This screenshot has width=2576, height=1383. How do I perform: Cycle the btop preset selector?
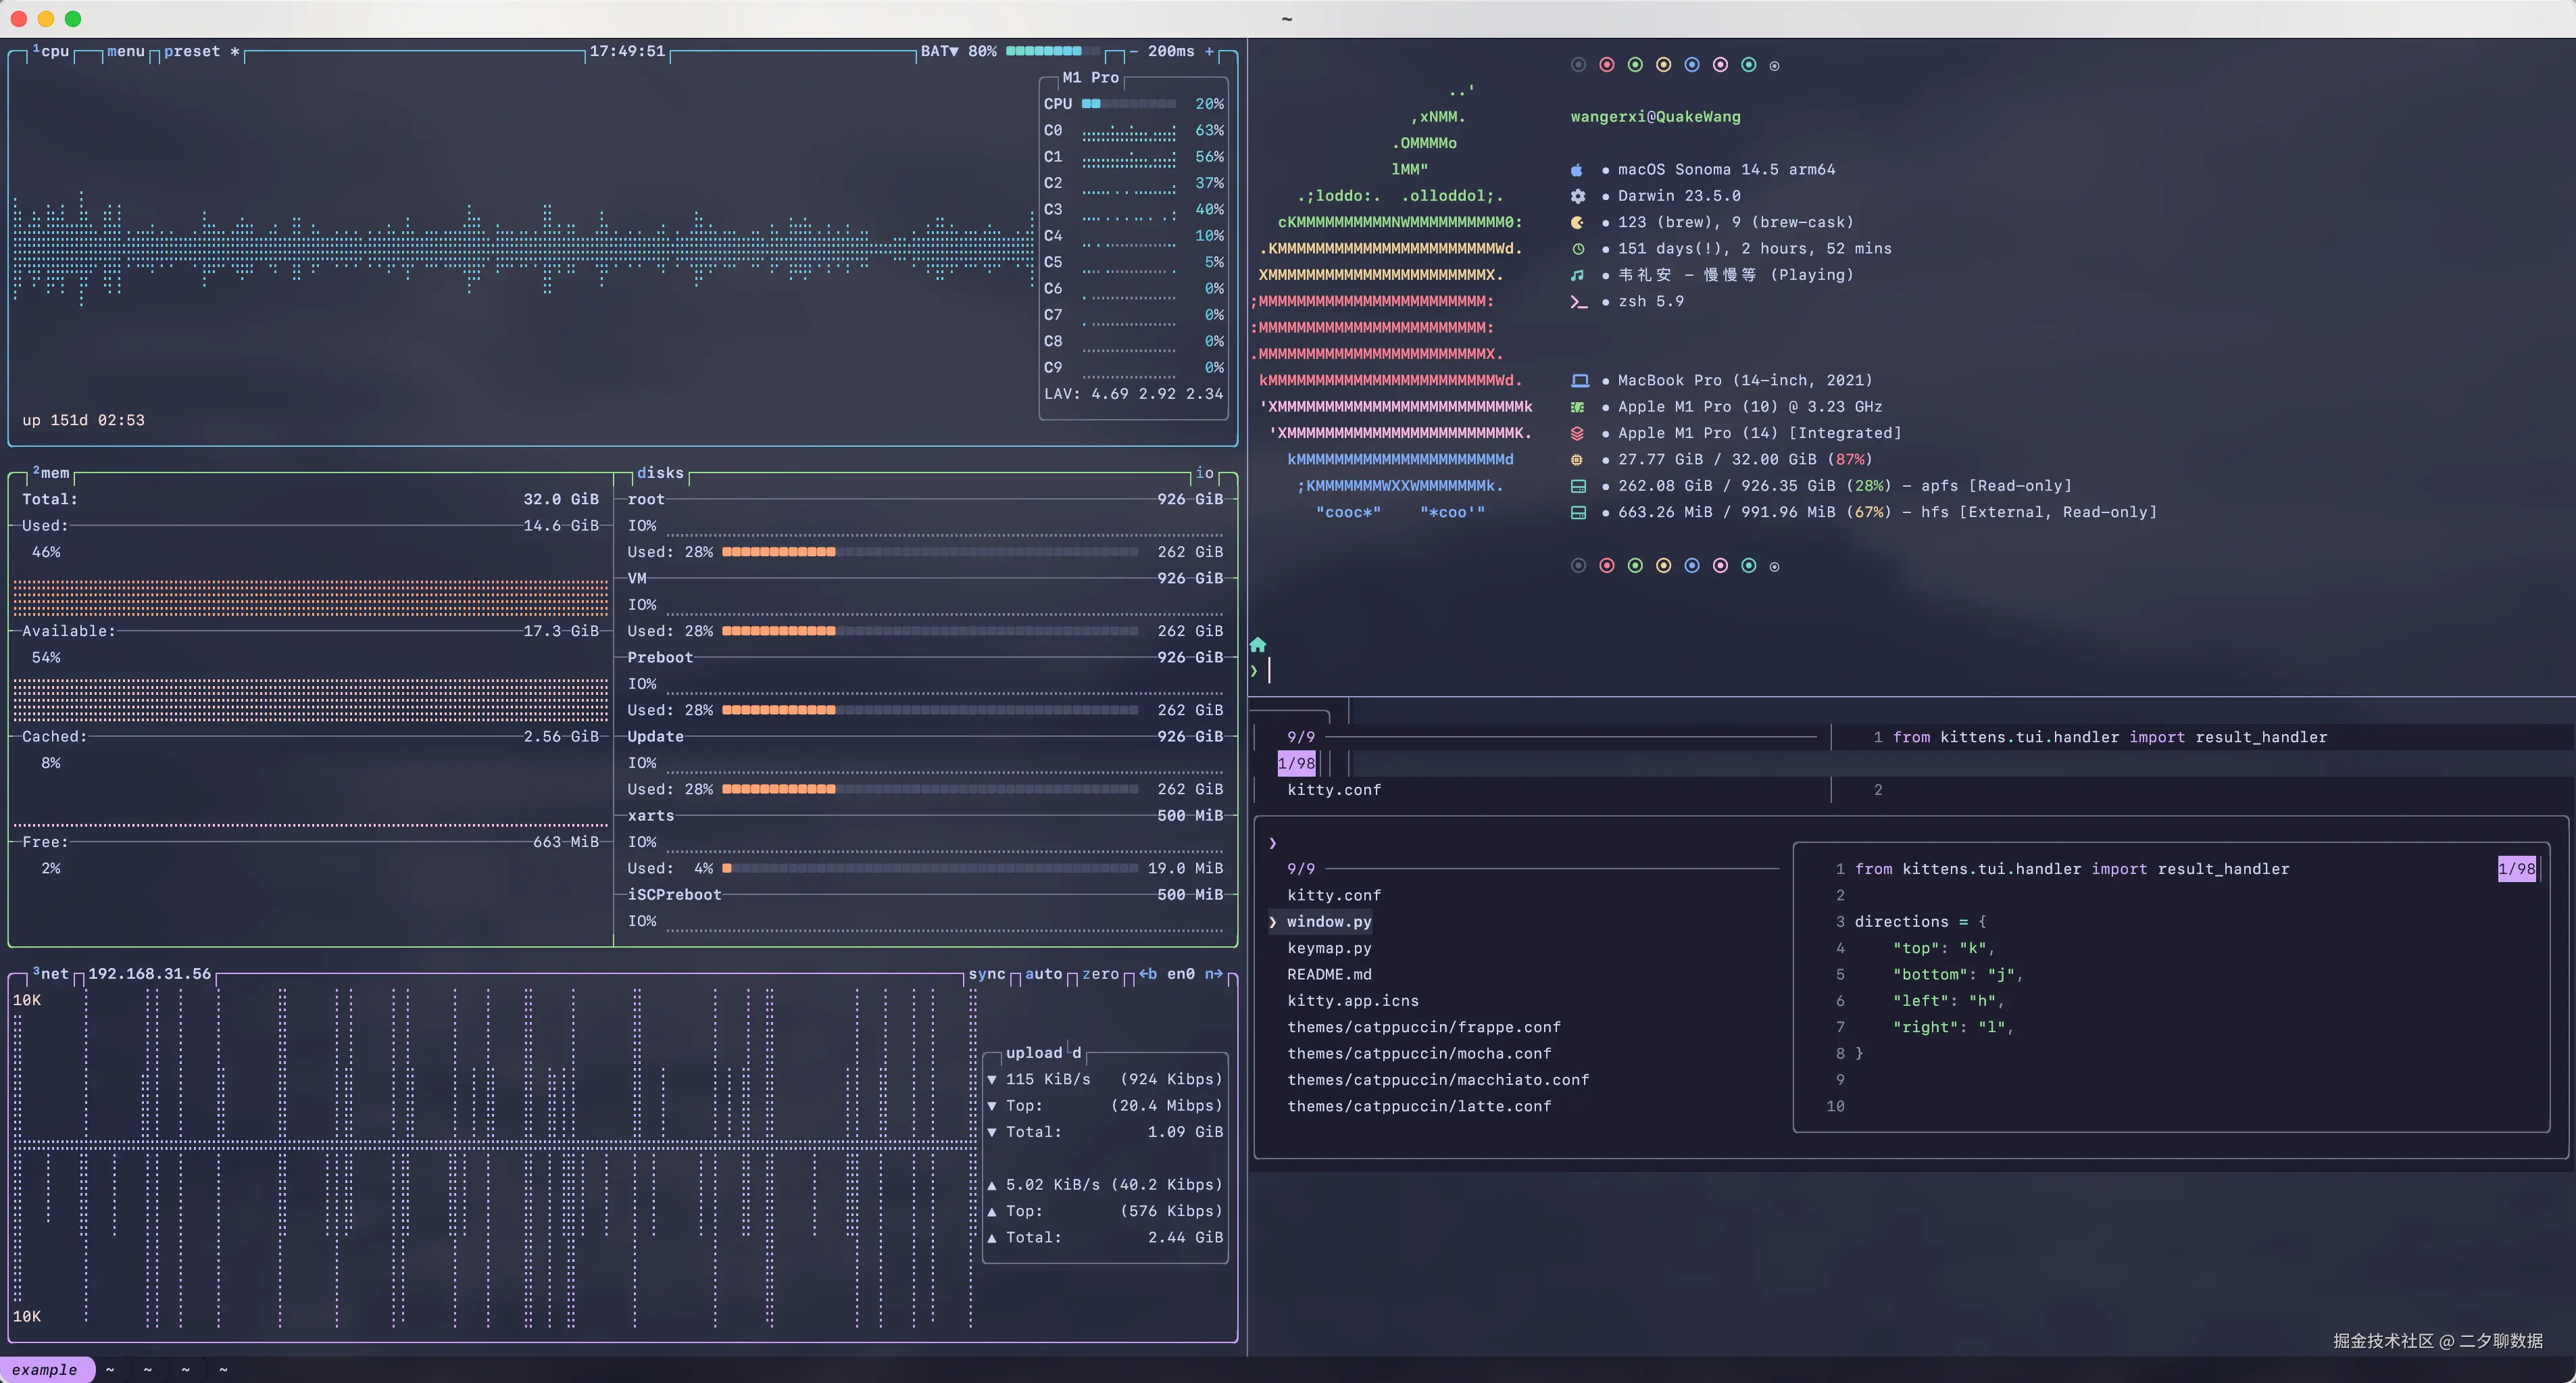[x=192, y=51]
